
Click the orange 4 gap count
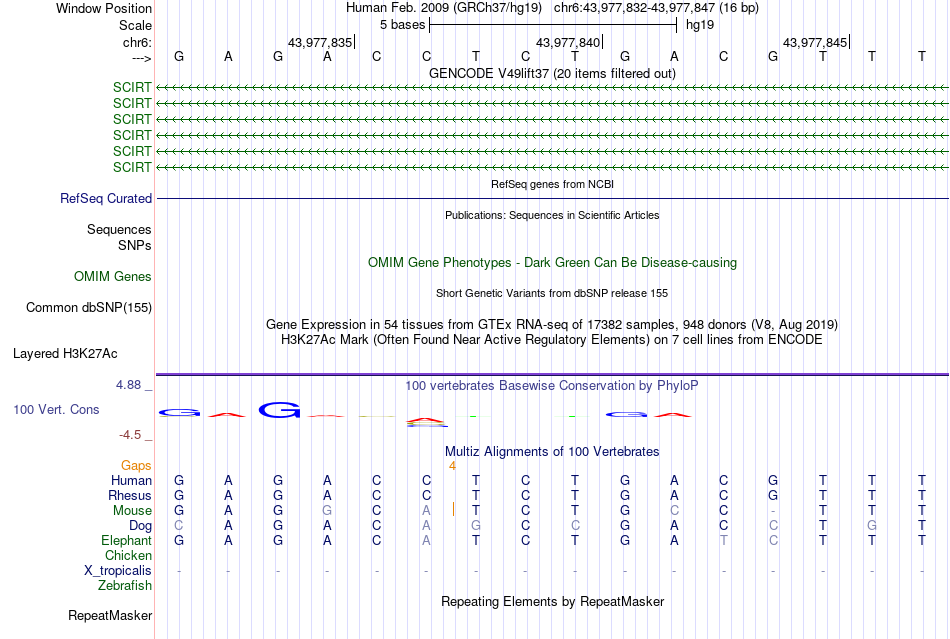(452, 466)
